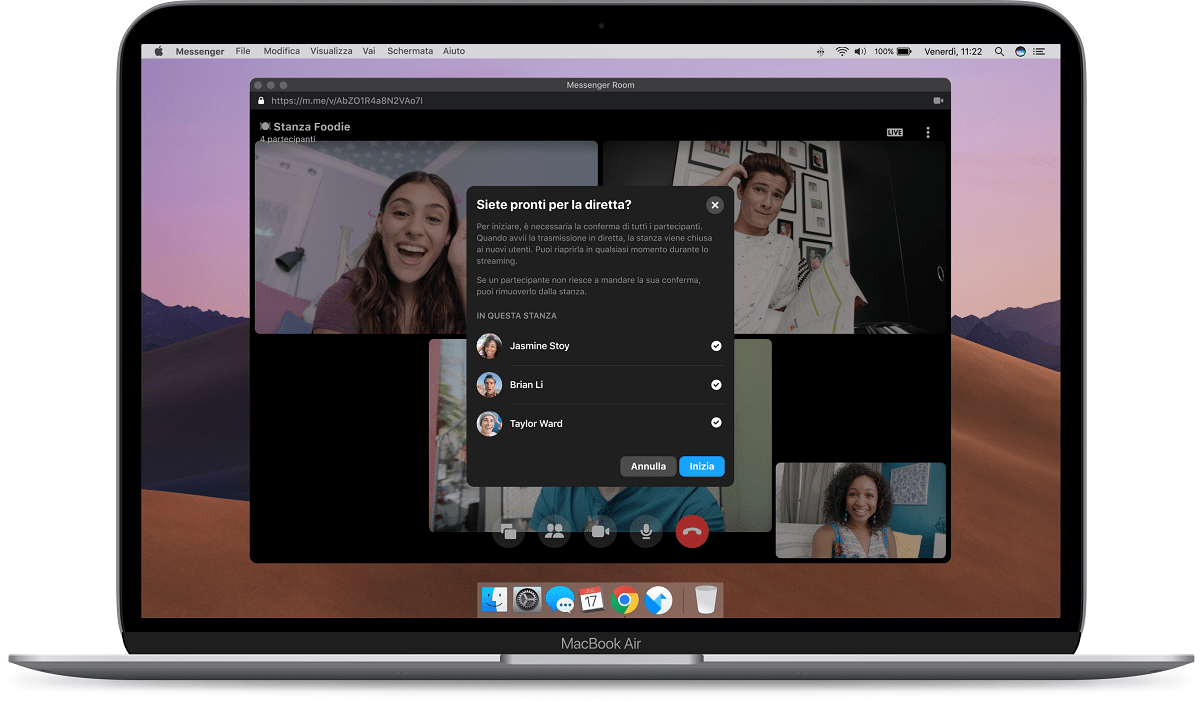Click the lock icon beside the URL
This screenshot has height=702, width=1200.
tap(261, 101)
